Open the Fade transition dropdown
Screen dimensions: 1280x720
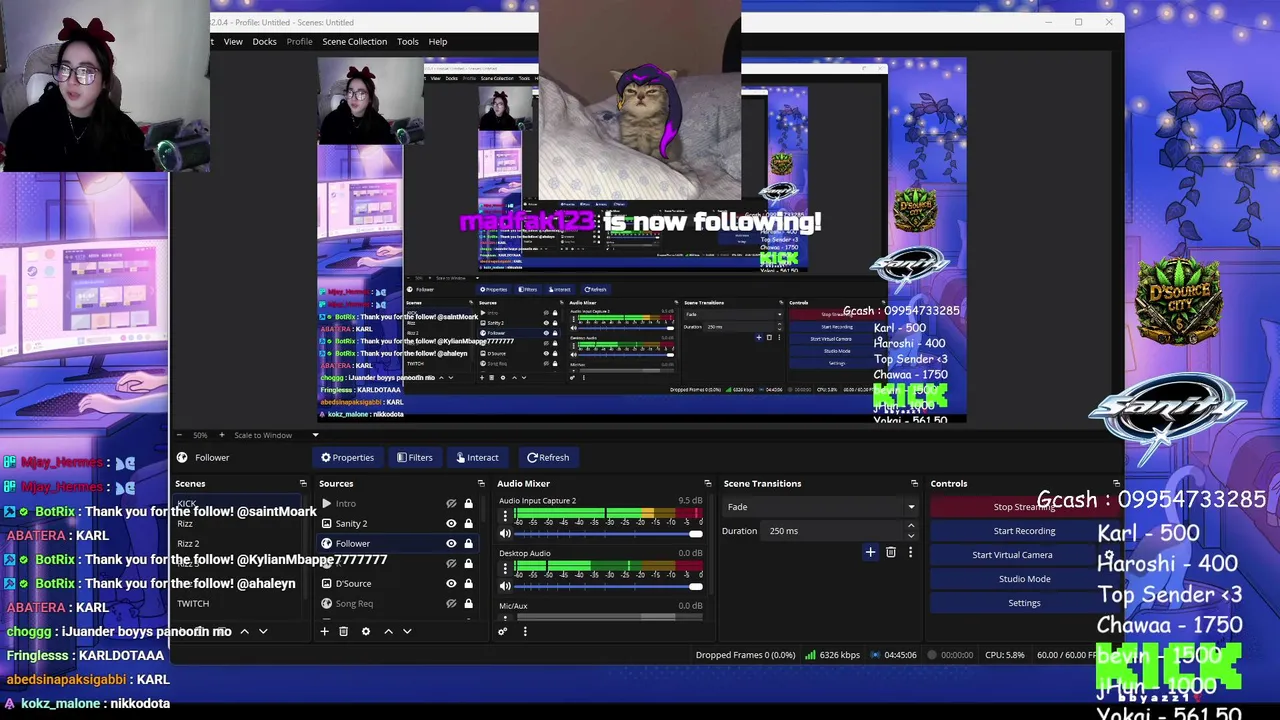(x=820, y=507)
